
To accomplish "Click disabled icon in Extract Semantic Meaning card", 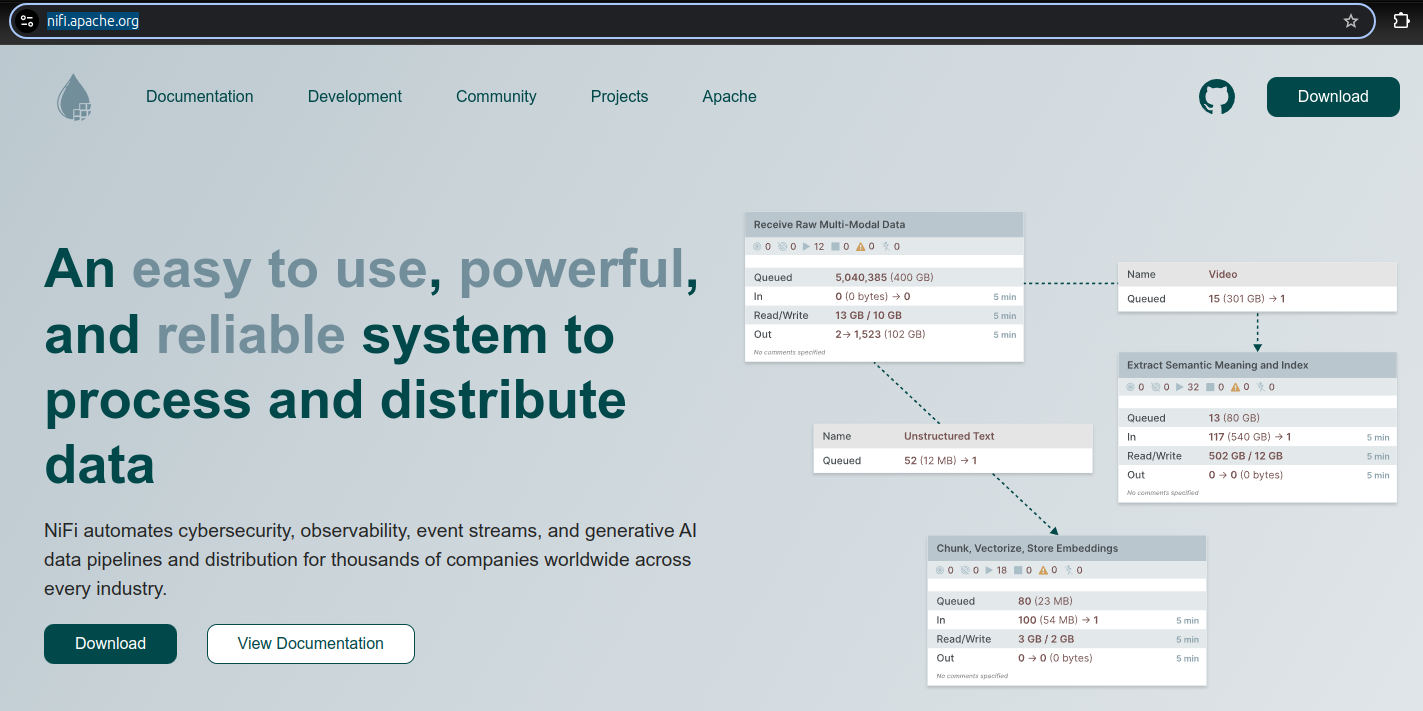I will (1260, 387).
